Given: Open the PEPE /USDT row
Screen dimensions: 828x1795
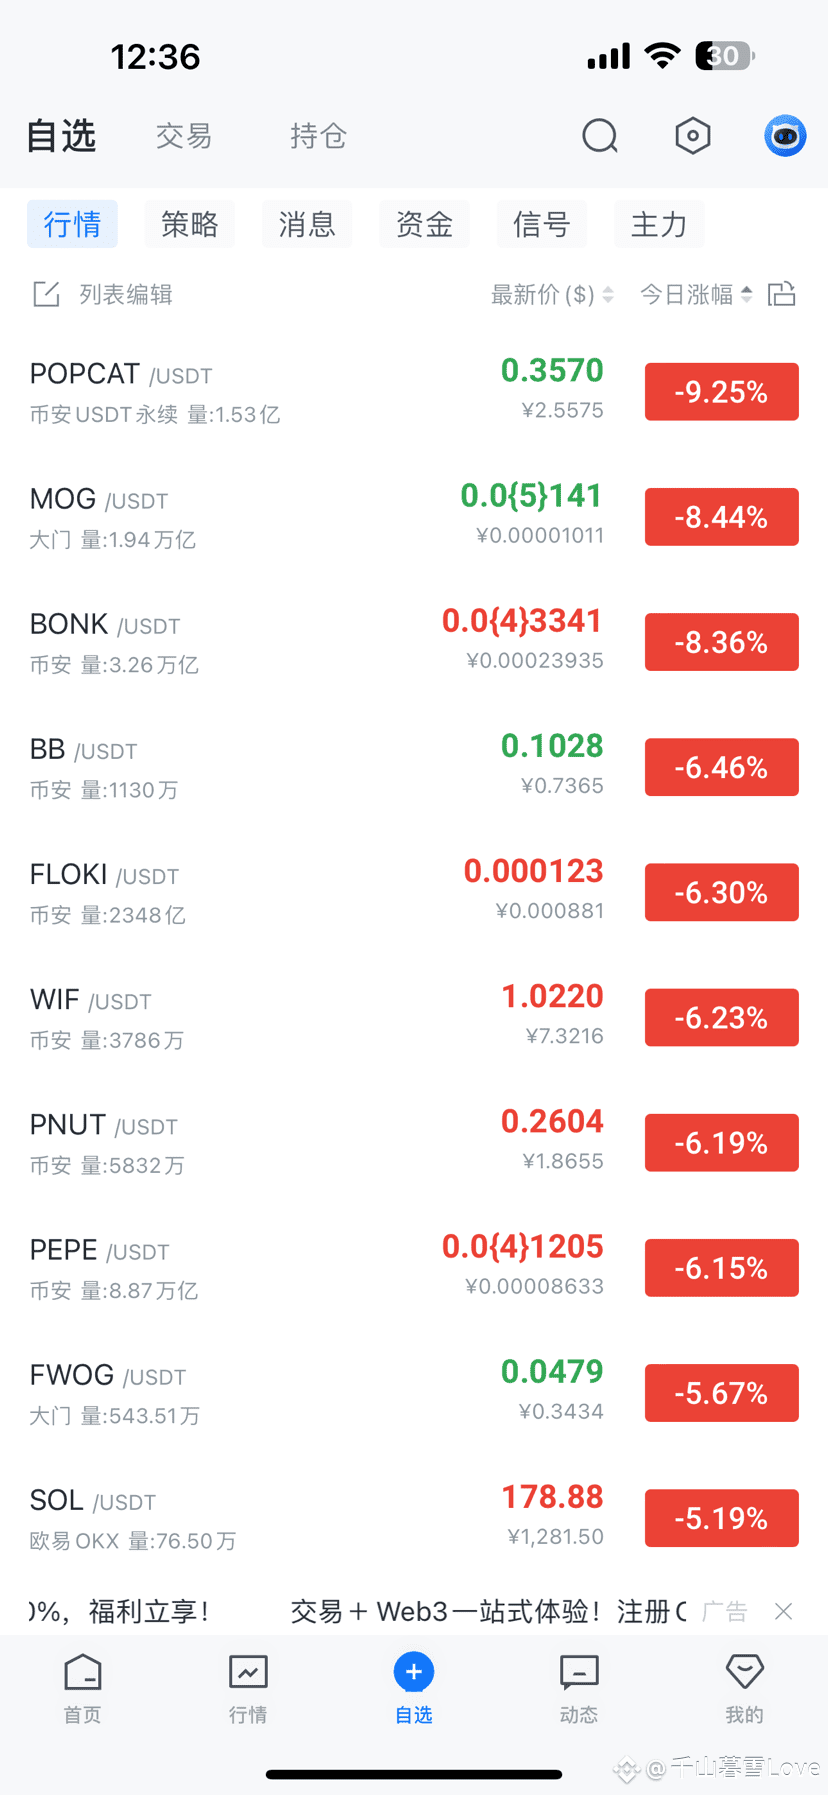Looking at the screenshot, I should click(x=414, y=1268).
